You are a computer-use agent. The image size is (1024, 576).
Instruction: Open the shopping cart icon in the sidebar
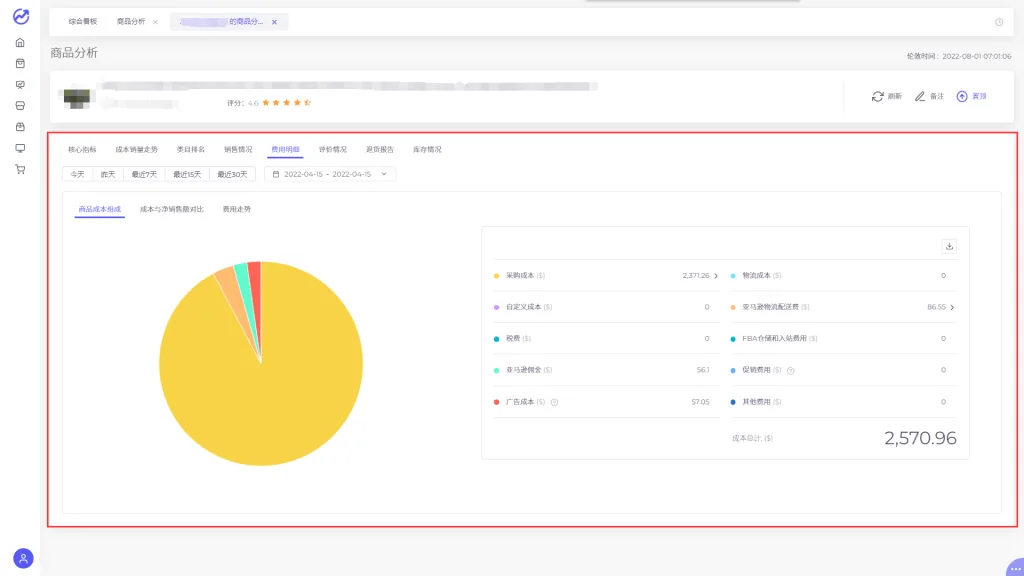tap(20, 169)
